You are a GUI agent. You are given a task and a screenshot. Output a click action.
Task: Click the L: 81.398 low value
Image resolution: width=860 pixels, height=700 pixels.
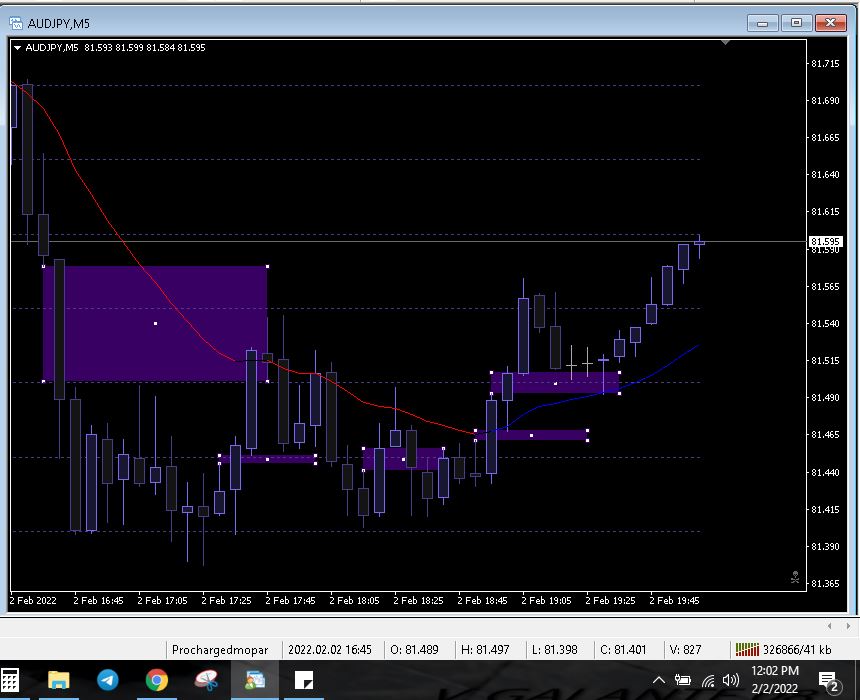(x=555, y=650)
